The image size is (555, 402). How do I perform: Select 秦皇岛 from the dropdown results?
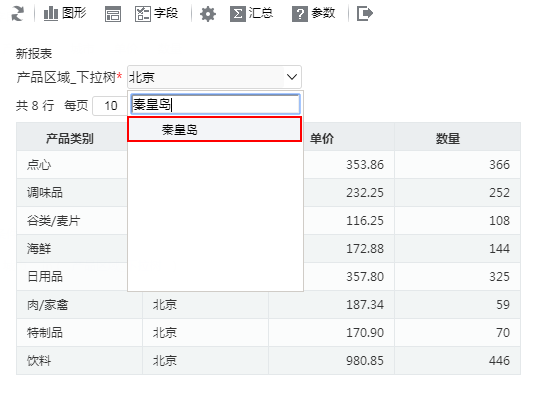(x=214, y=130)
